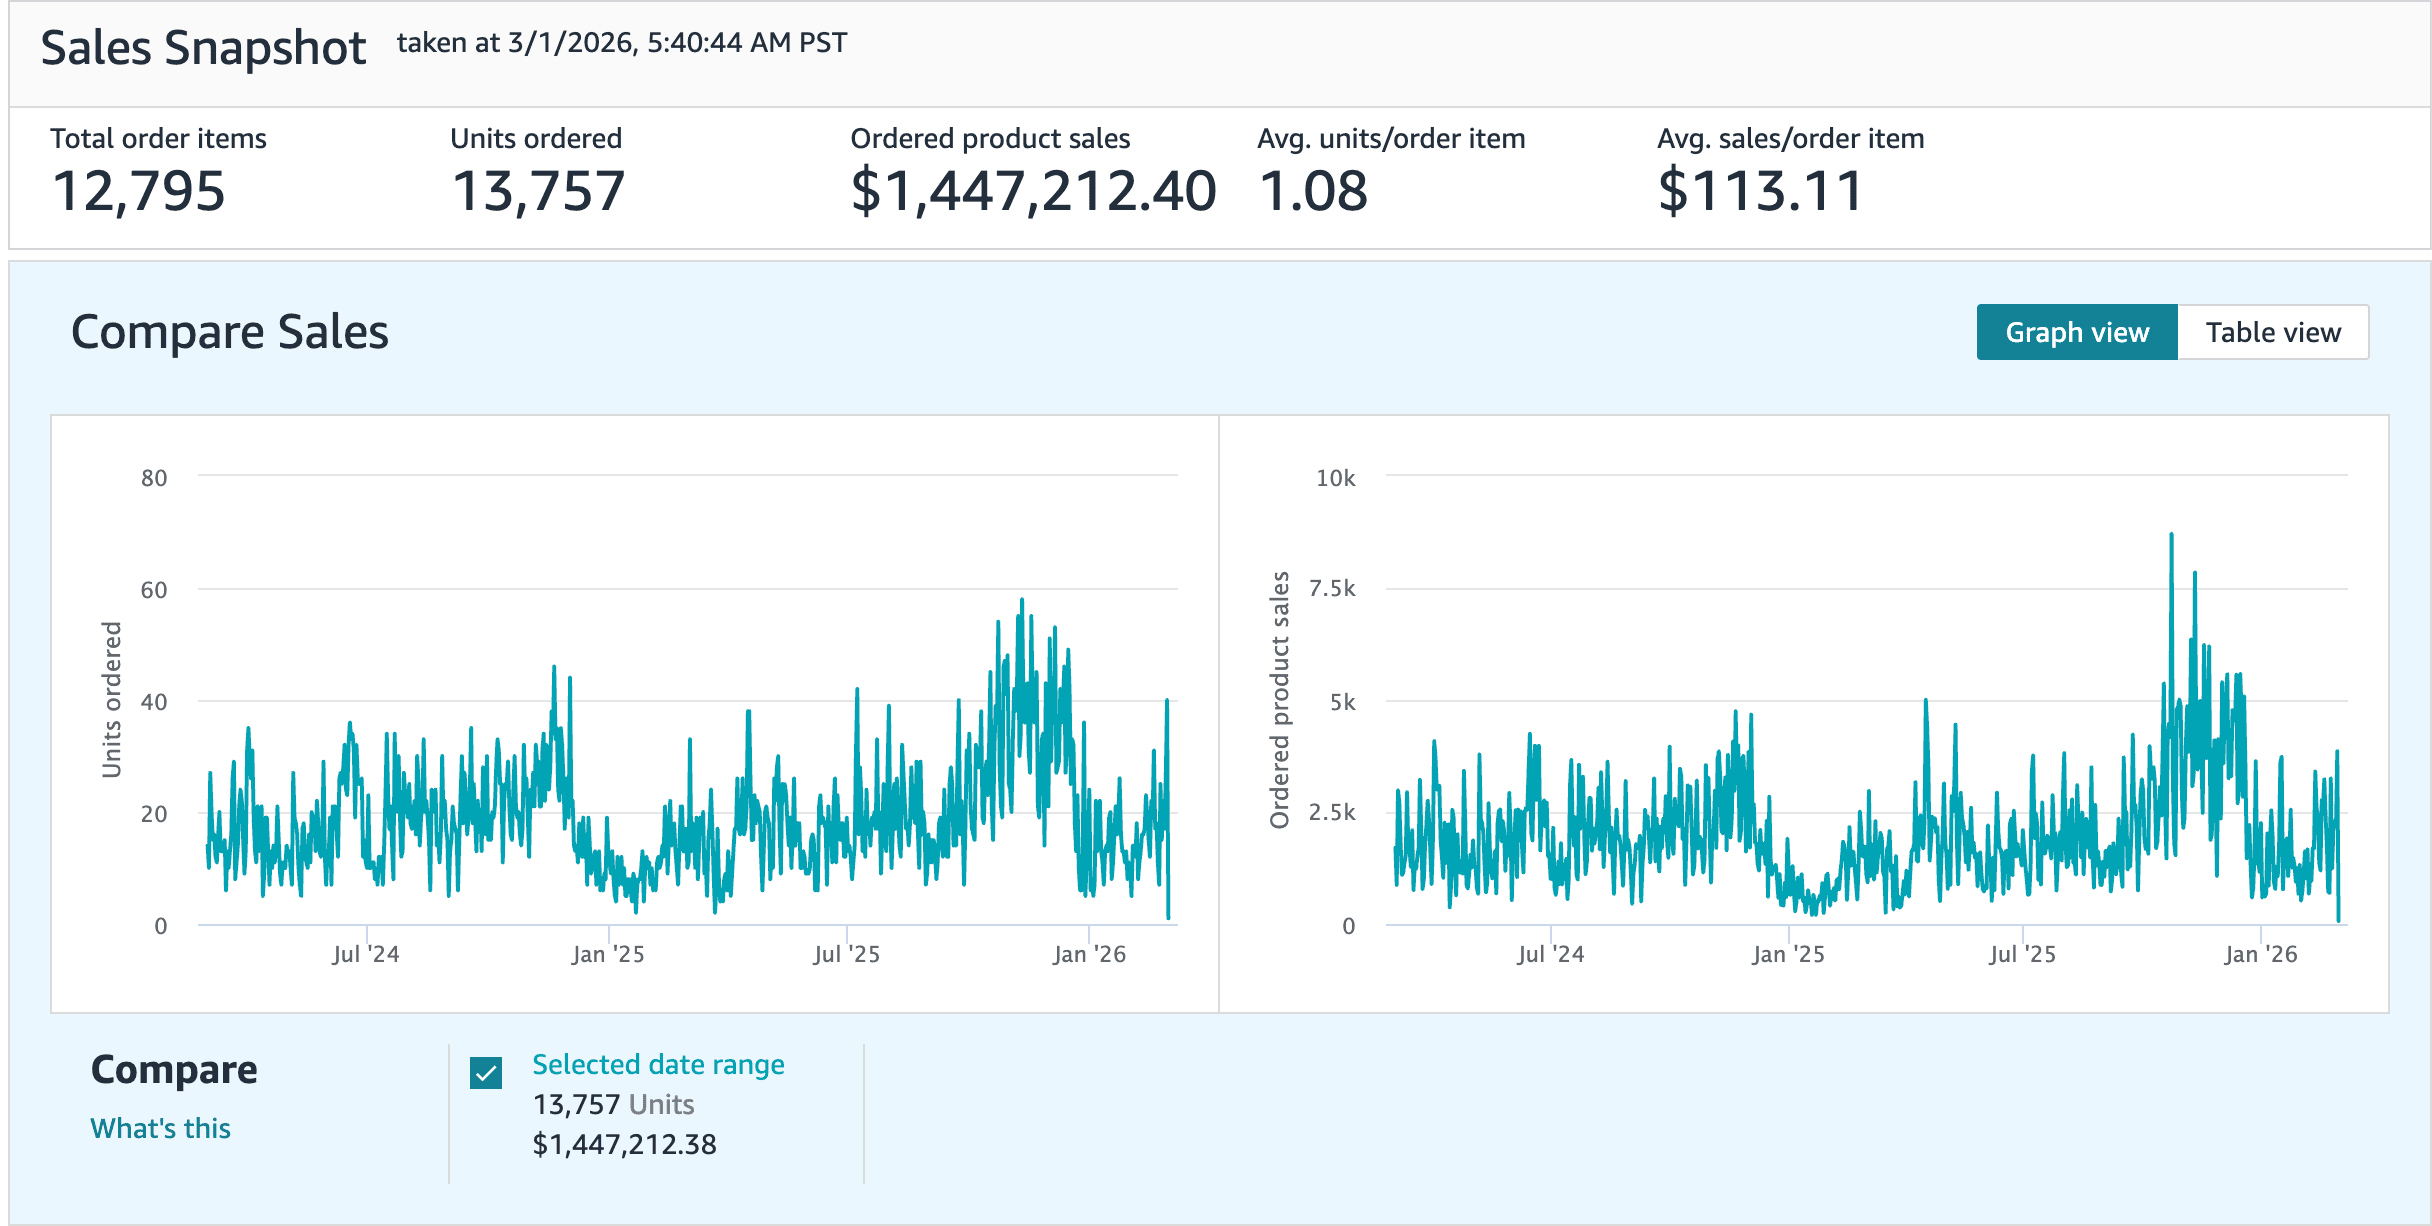Click Jan '25 tick on Units ordered chart
Viewport: 2432px width, 1226px height.
608,954
